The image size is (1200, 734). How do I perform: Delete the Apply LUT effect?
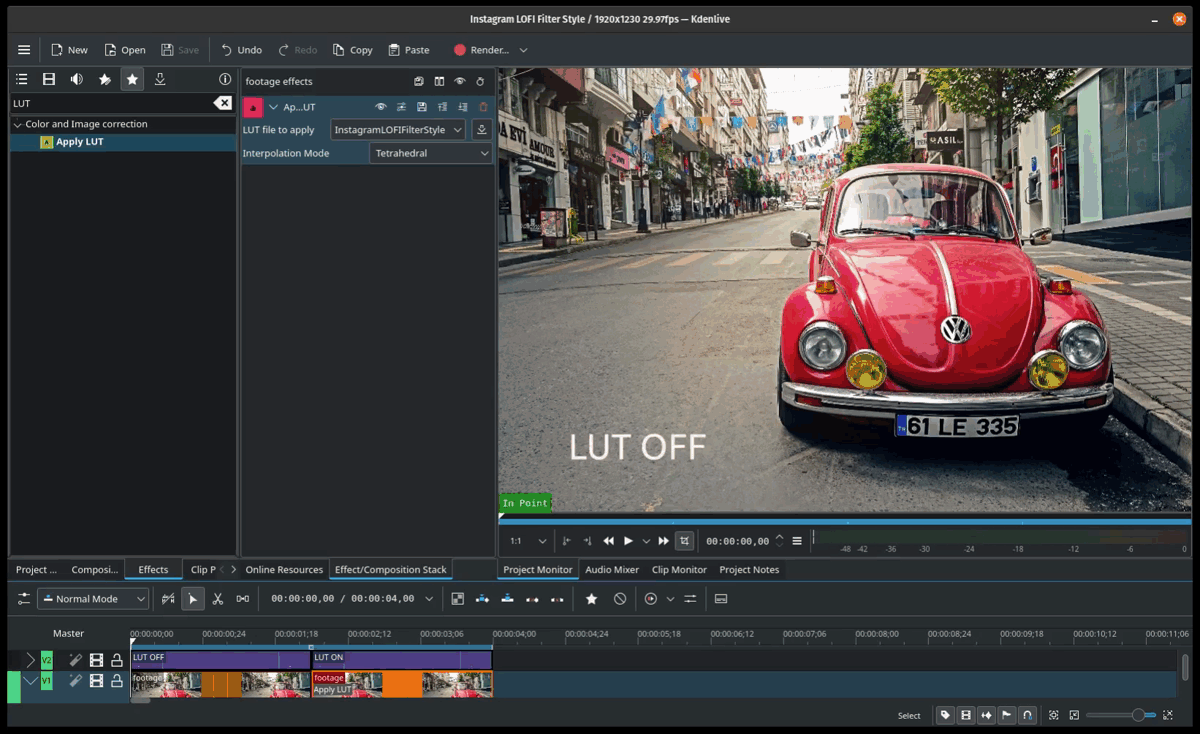click(483, 107)
